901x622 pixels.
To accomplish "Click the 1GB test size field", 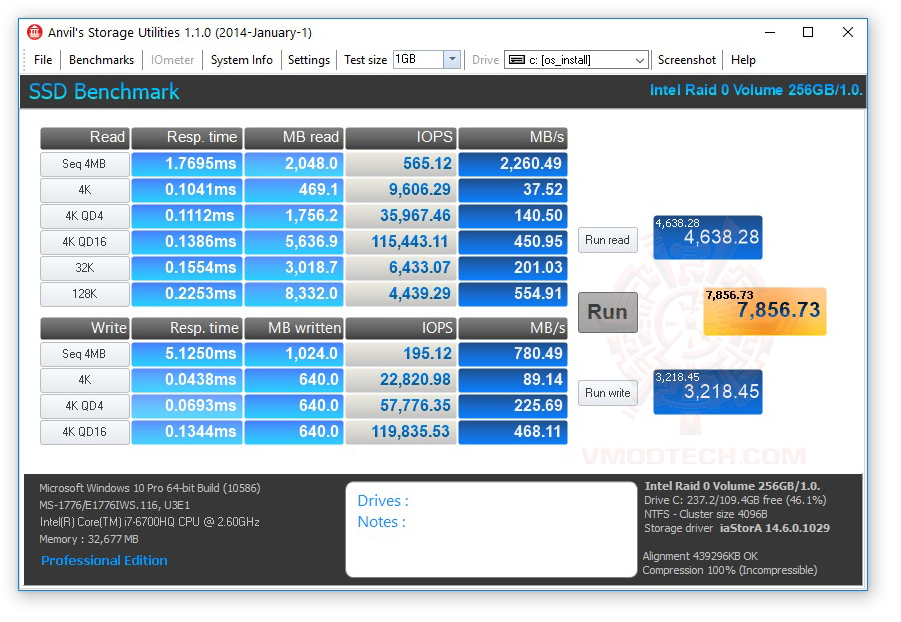I will tap(418, 59).
